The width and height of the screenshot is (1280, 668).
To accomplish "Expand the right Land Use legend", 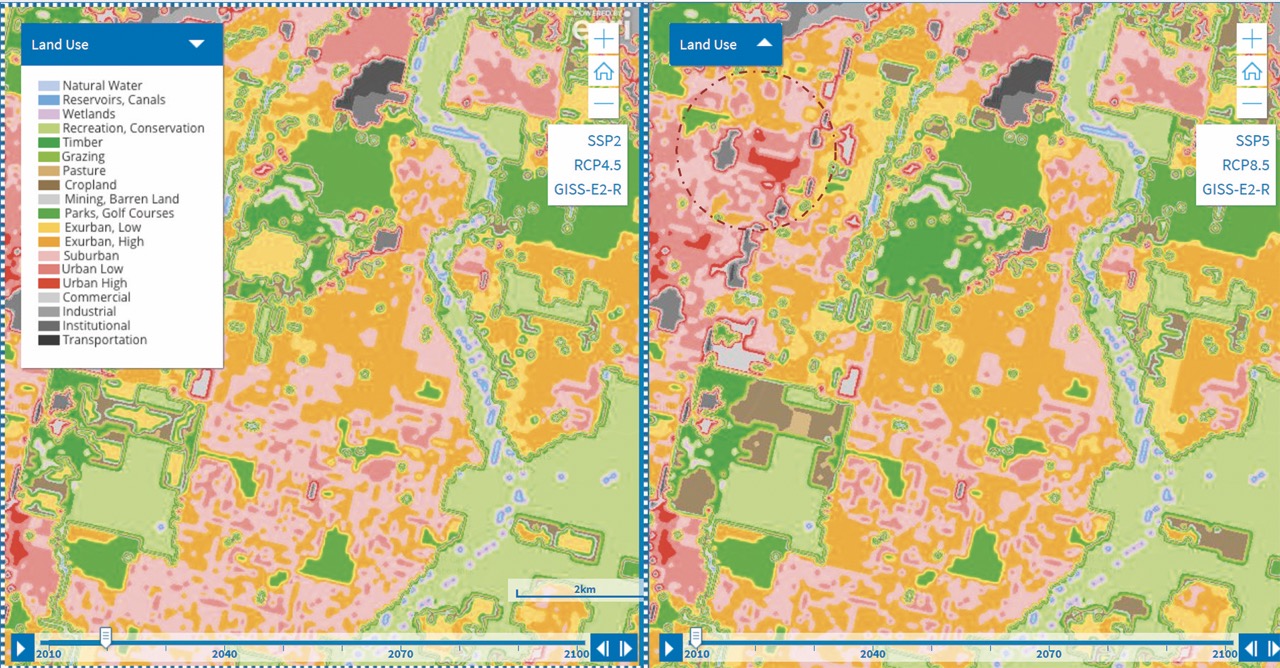I will [764, 44].
